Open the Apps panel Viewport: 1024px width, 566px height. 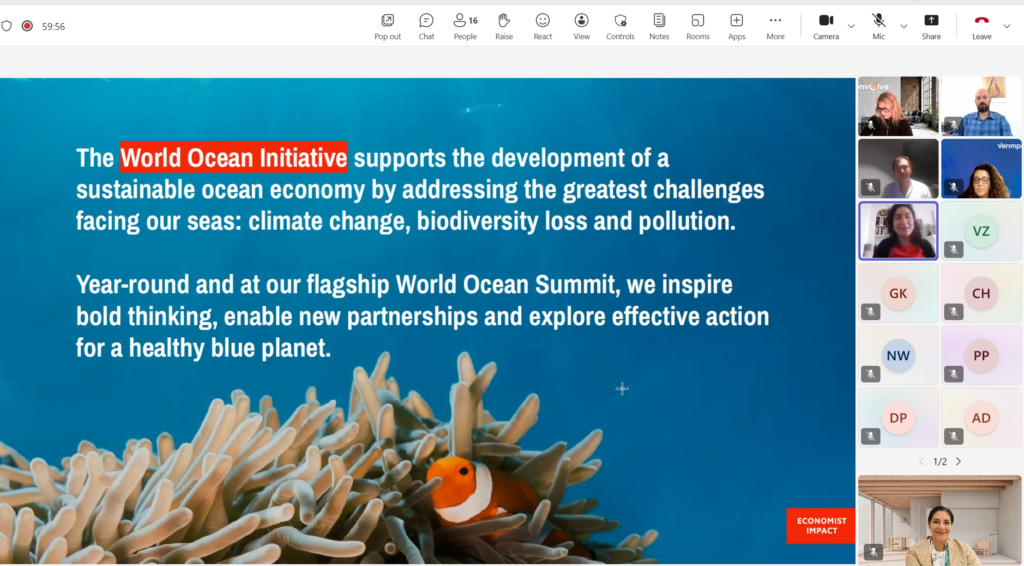pos(737,26)
